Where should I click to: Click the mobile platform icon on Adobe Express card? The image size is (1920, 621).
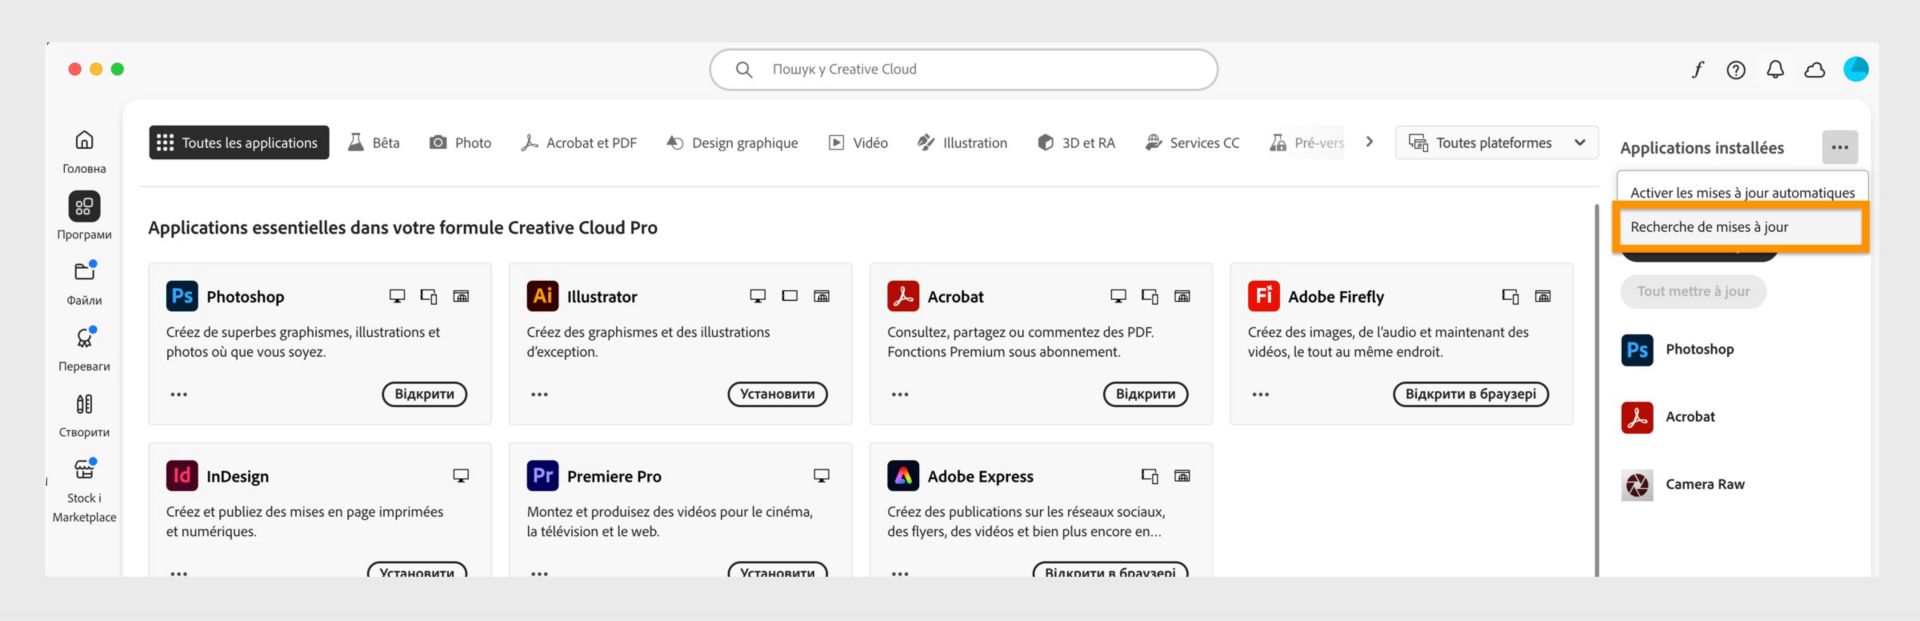click(1150, 476)
